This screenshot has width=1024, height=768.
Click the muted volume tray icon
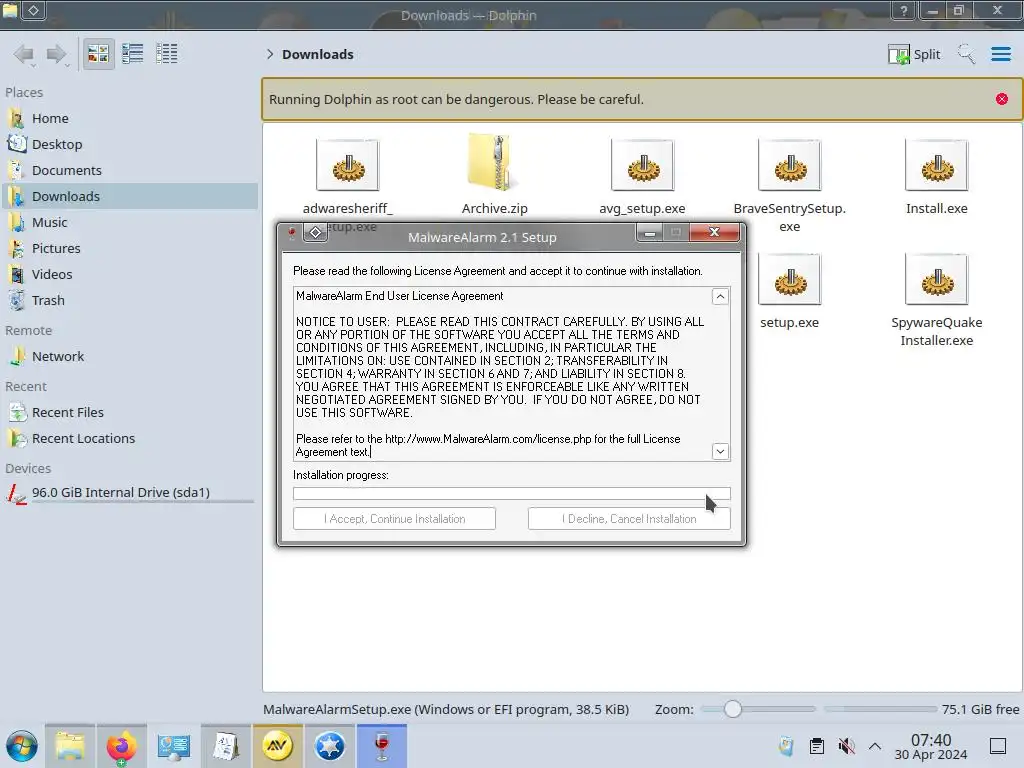click(x=846, y=746)
